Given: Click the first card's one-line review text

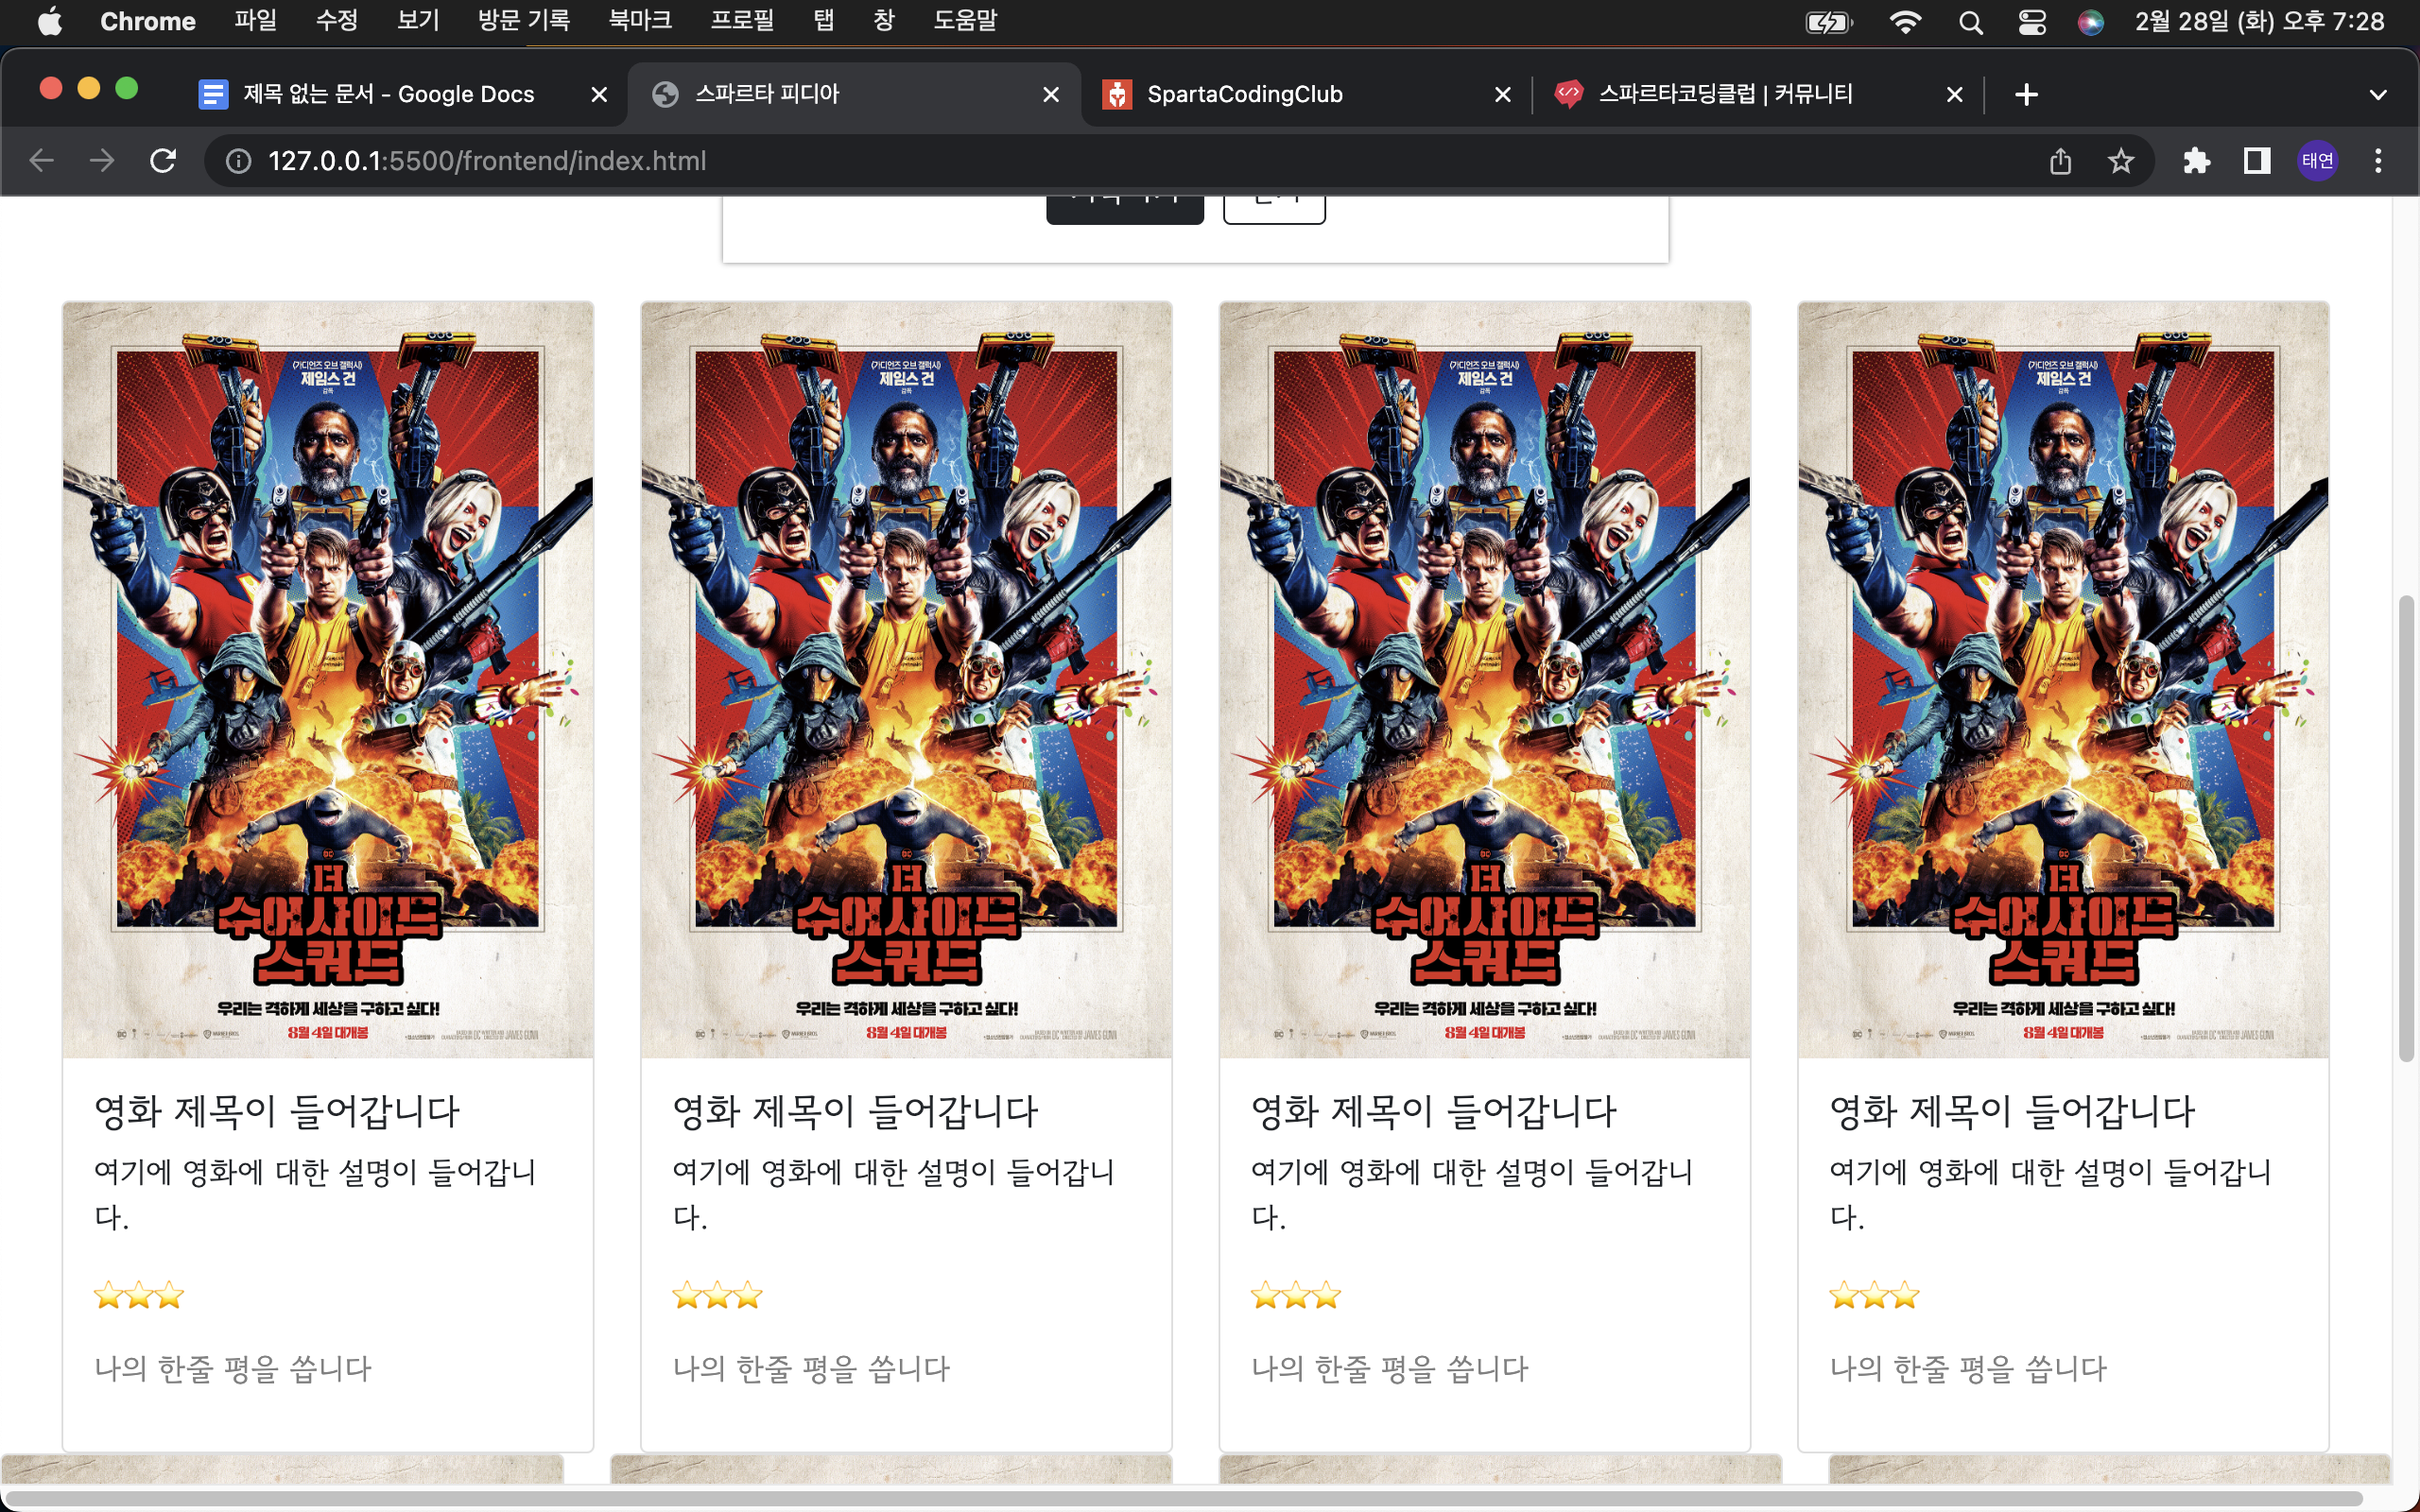Looking at the screenshot, I should click(x=233, y=1369).
